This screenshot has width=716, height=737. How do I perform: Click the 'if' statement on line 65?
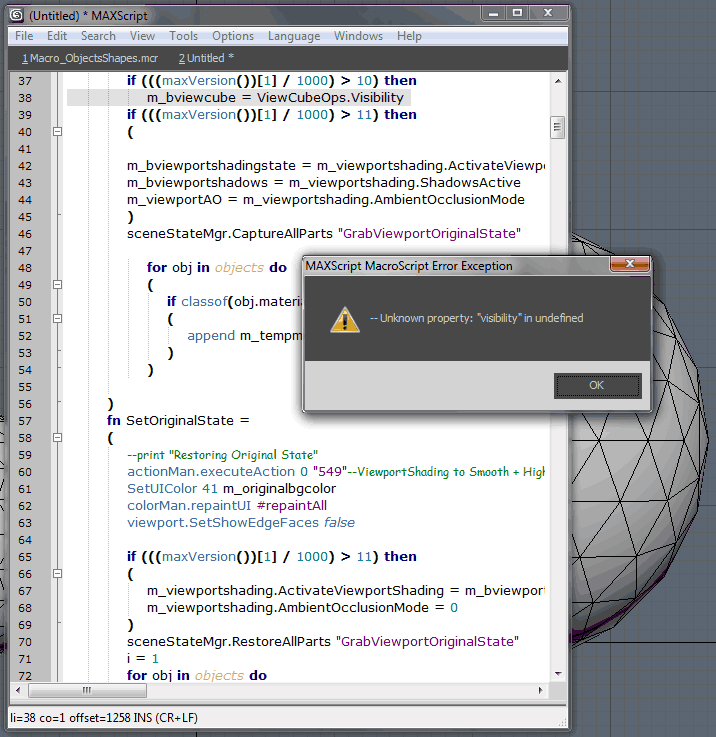click(x=272, y=557)
